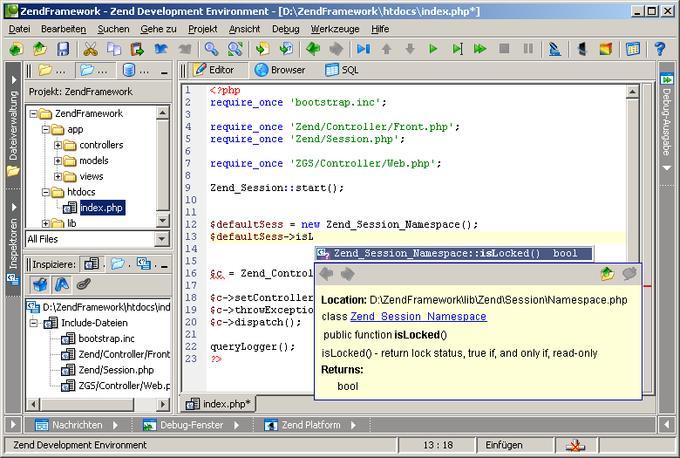Select index.php in project tree
This screenshot has width=680, height=458.
pos(101,208)
